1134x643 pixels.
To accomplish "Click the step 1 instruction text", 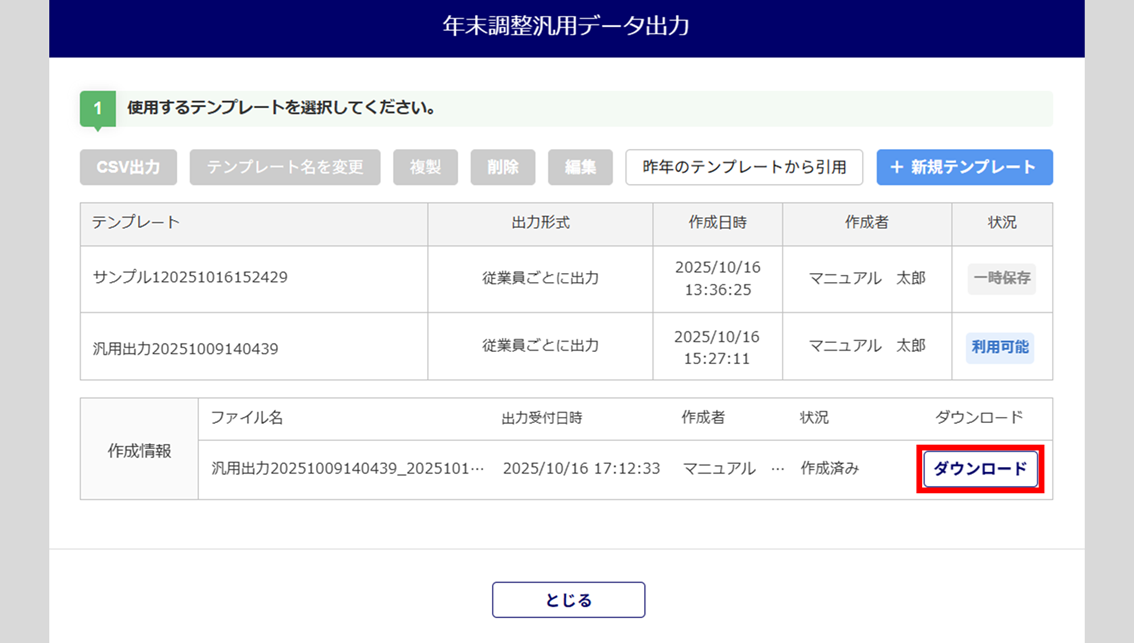I will tap(282, 108).
